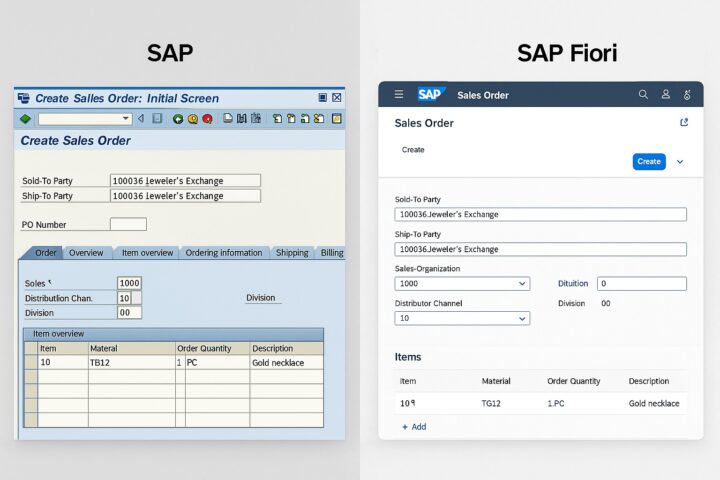Open the Ordering information tab
Screen dimensions: 720x480
click(224, 253)
